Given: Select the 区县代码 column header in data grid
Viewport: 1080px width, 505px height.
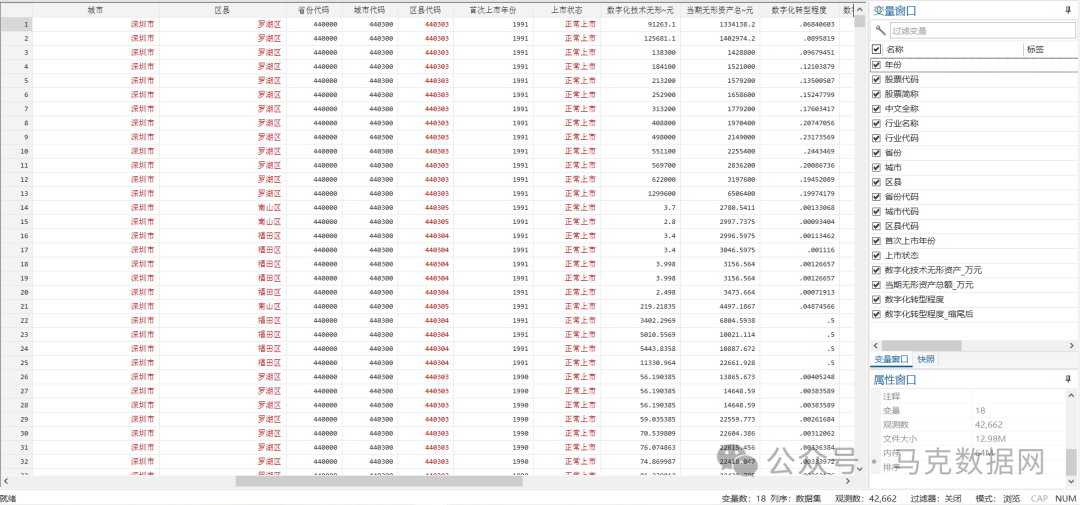Looking at the screenshot, I should tap(426, 10).
